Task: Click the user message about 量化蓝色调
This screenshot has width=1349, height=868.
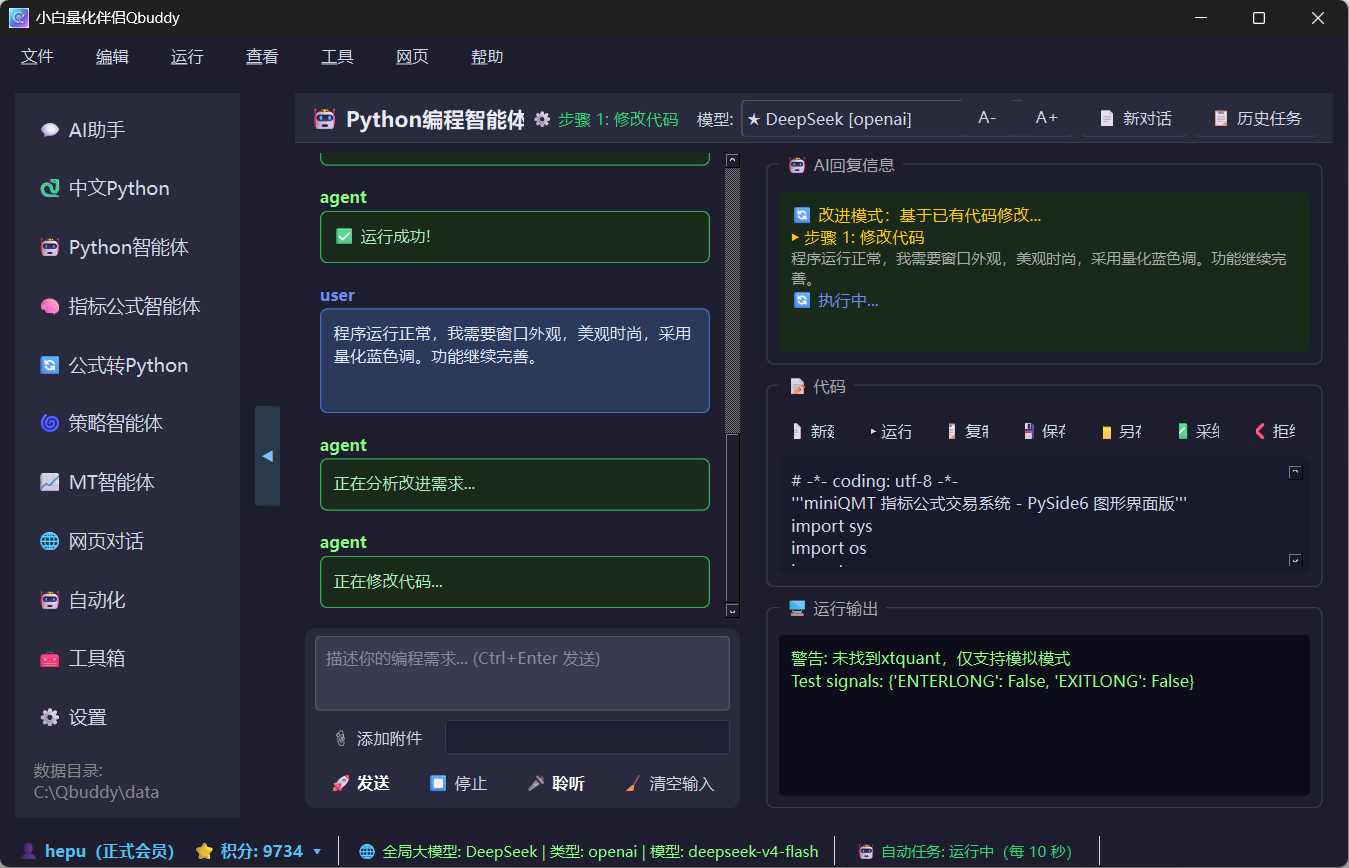Action: click(x=515, y=360)
